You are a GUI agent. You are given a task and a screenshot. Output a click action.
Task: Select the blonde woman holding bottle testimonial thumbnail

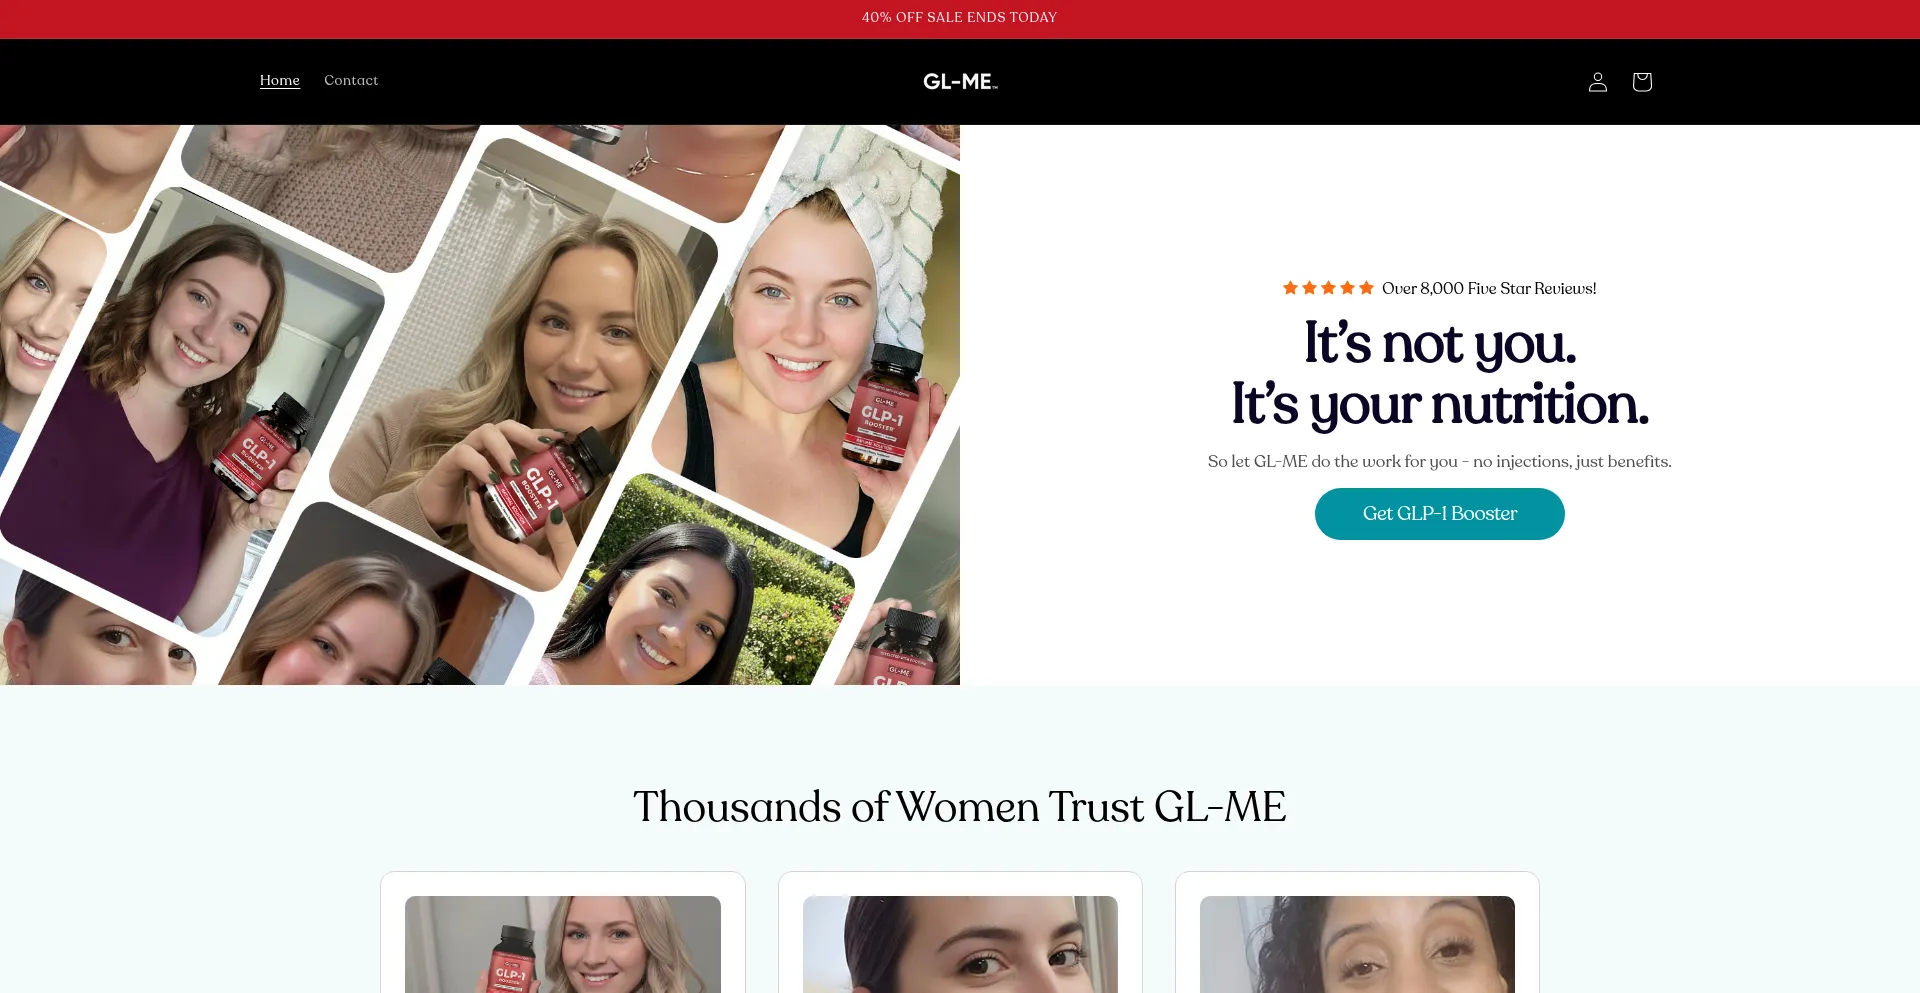(562, 944)
